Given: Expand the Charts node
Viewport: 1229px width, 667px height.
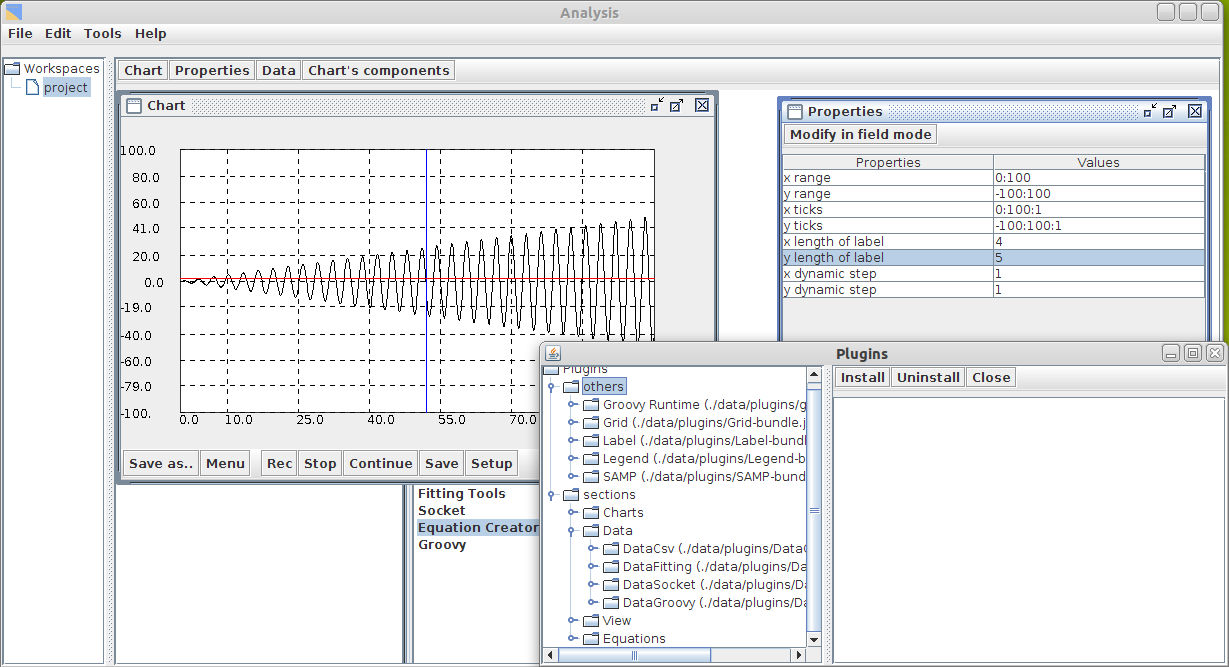Looking at the screenshot, I should tap(572, 513).
